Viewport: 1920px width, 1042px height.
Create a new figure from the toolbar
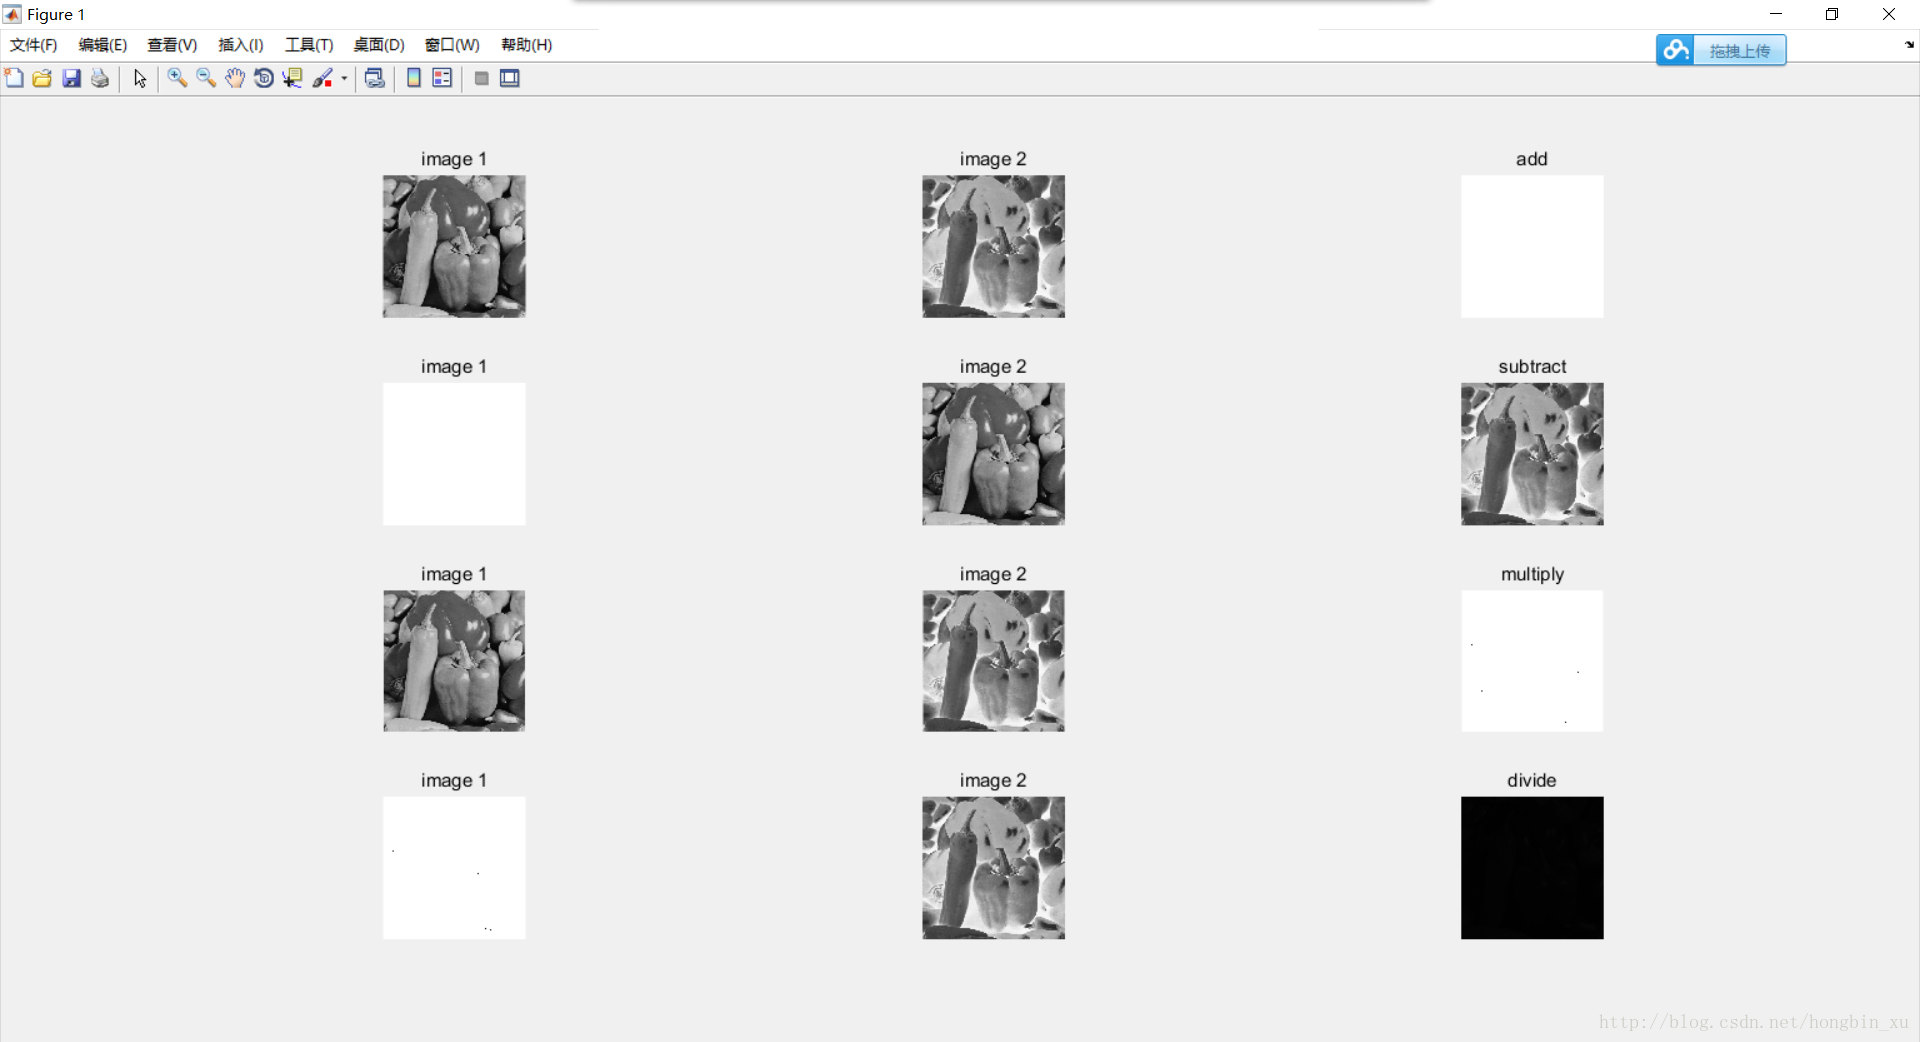point(14,78)
